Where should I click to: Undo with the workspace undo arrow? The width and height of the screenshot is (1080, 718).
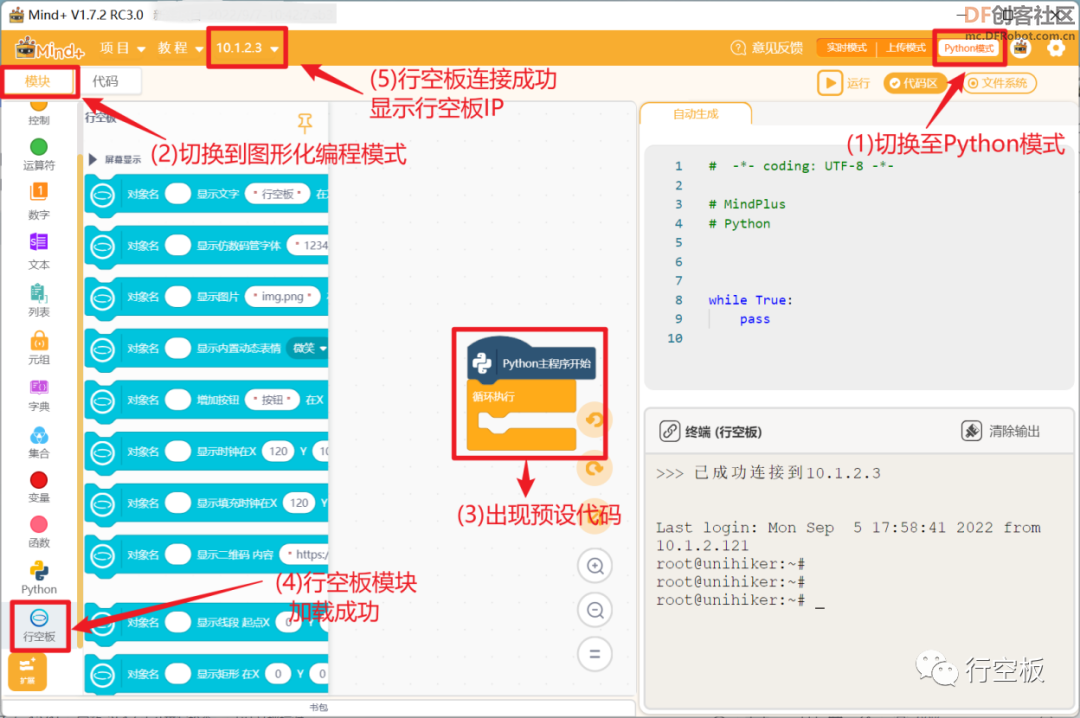tap(594, 419)
